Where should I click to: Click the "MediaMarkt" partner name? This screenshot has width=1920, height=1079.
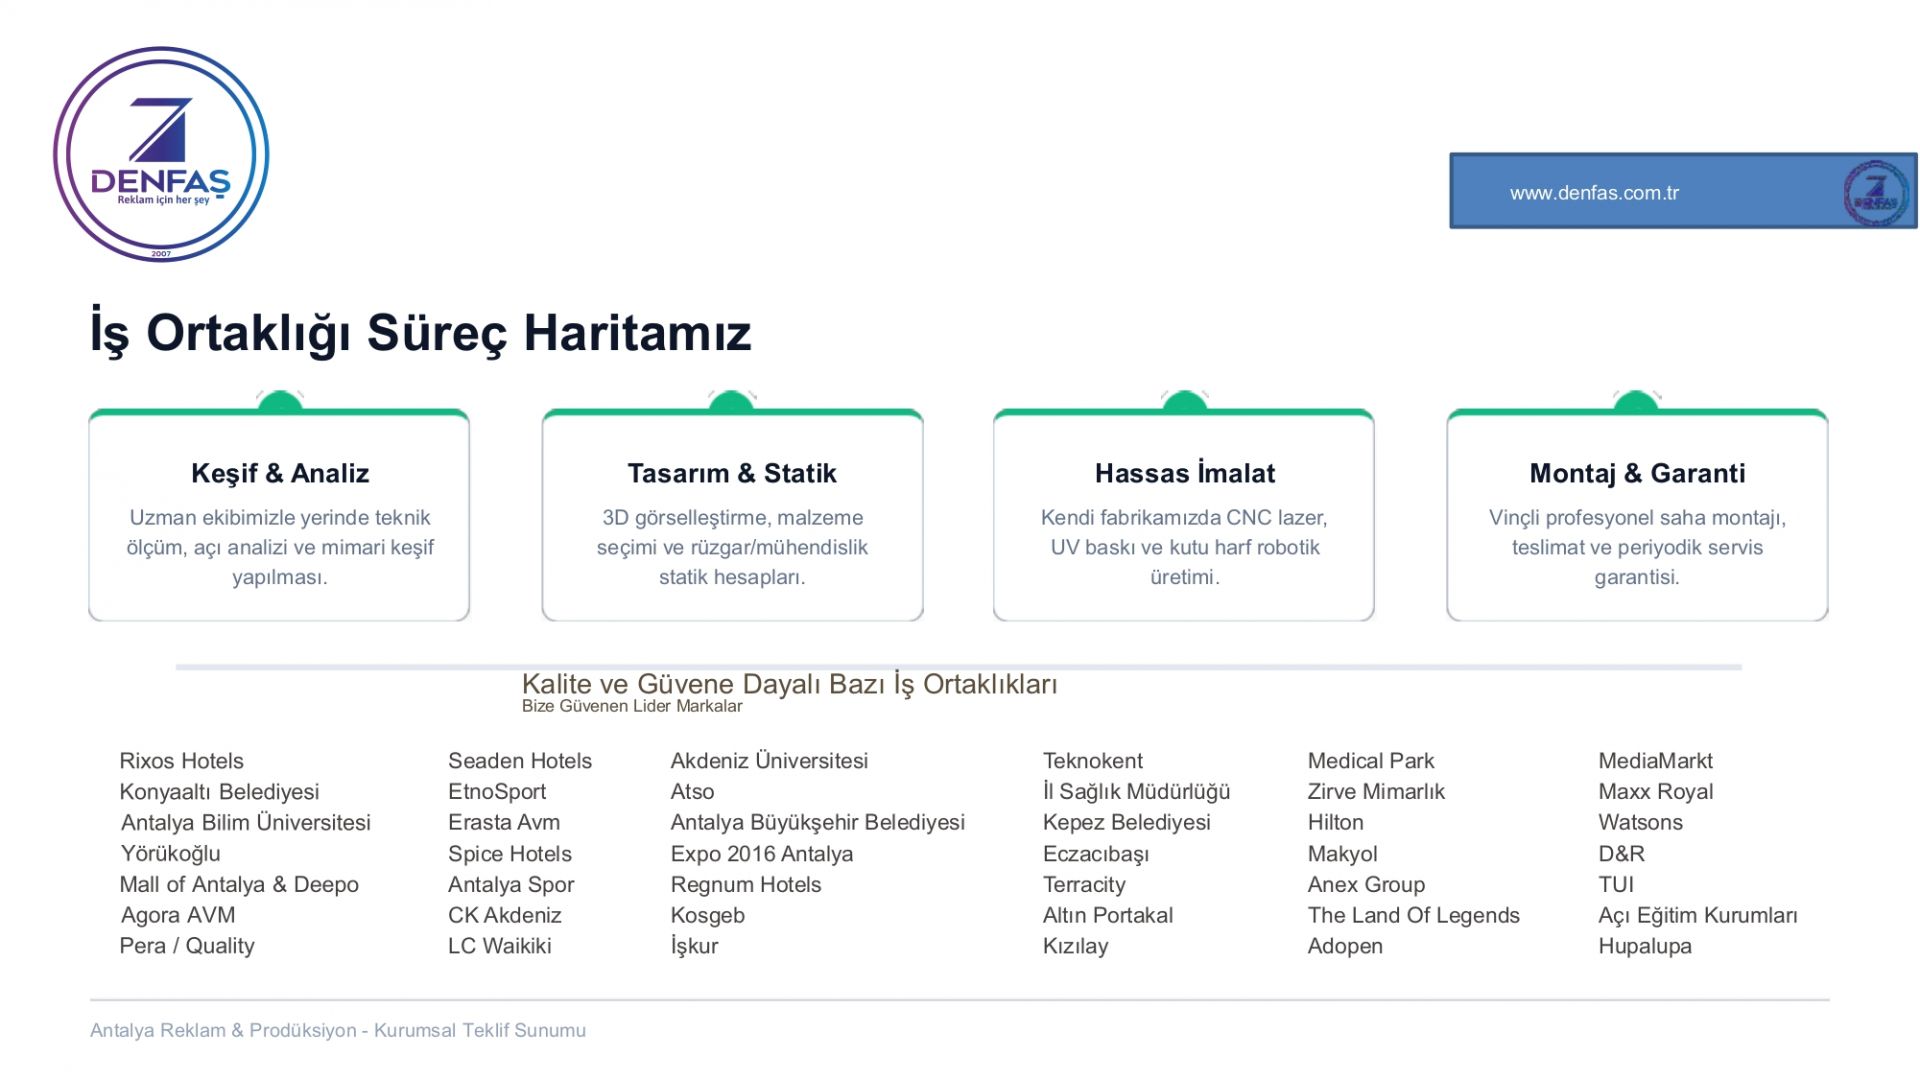coord(1656,761)
